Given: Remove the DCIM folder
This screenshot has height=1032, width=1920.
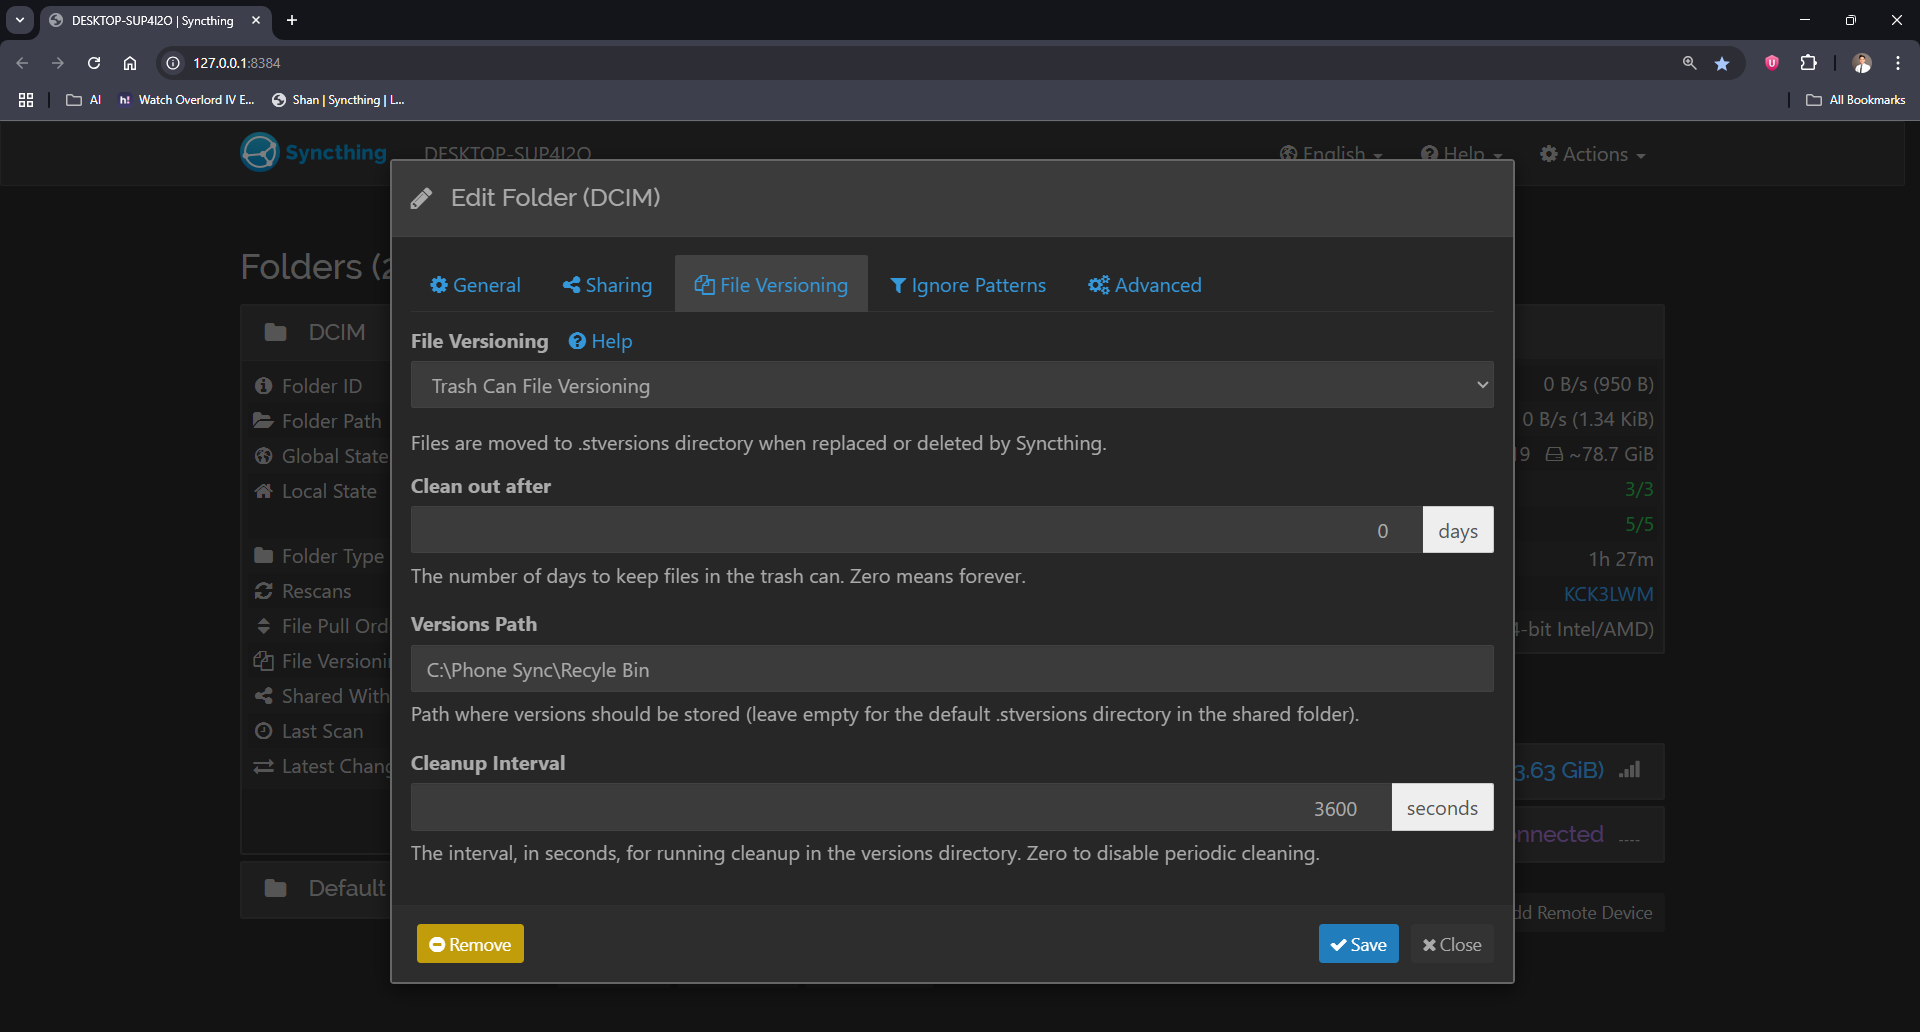Looking at the screenshot, I should [x=470, y=944].
